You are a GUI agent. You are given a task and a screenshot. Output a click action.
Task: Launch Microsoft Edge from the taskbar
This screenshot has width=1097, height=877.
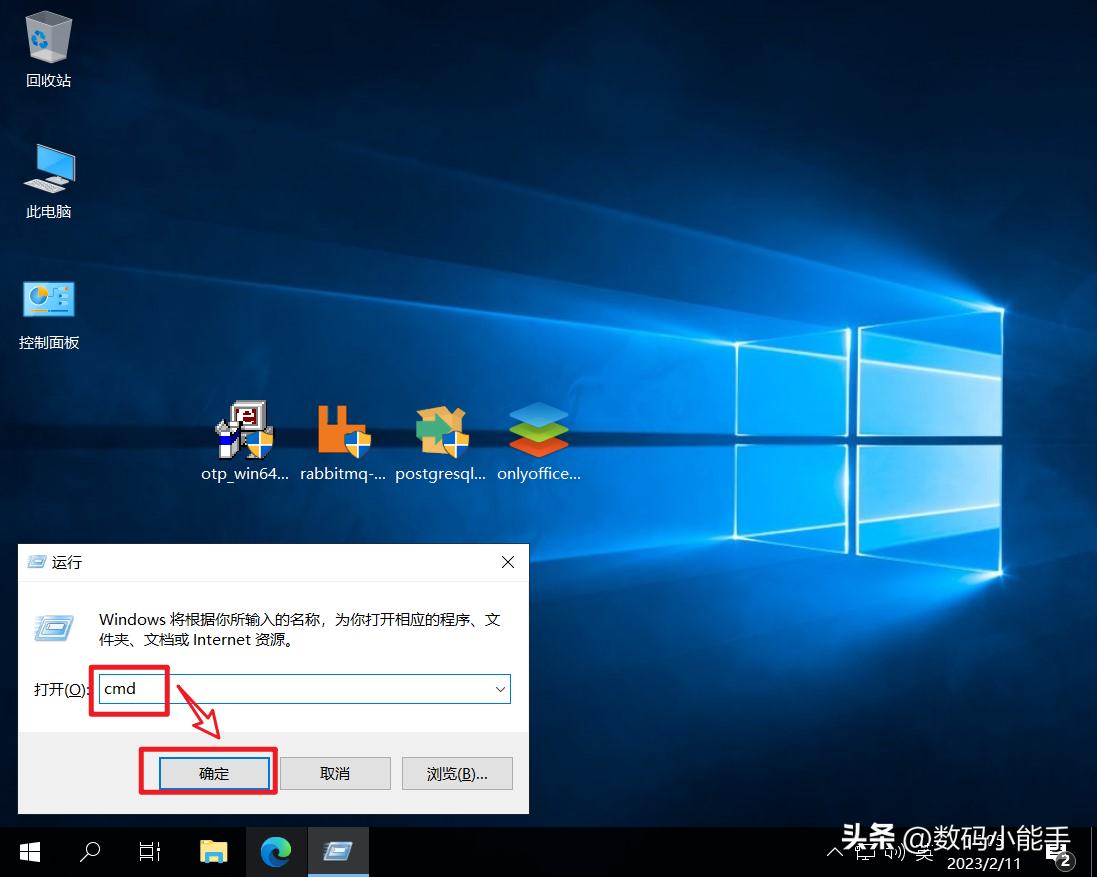(276, 851)
